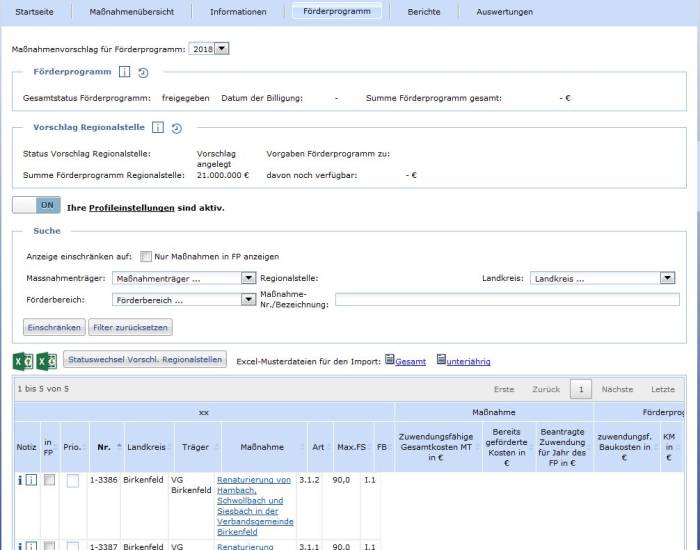The height and width of the screenshot is (550, 700).
Task: Click the second green Excel export icon
Action: [x=46, y=361]
